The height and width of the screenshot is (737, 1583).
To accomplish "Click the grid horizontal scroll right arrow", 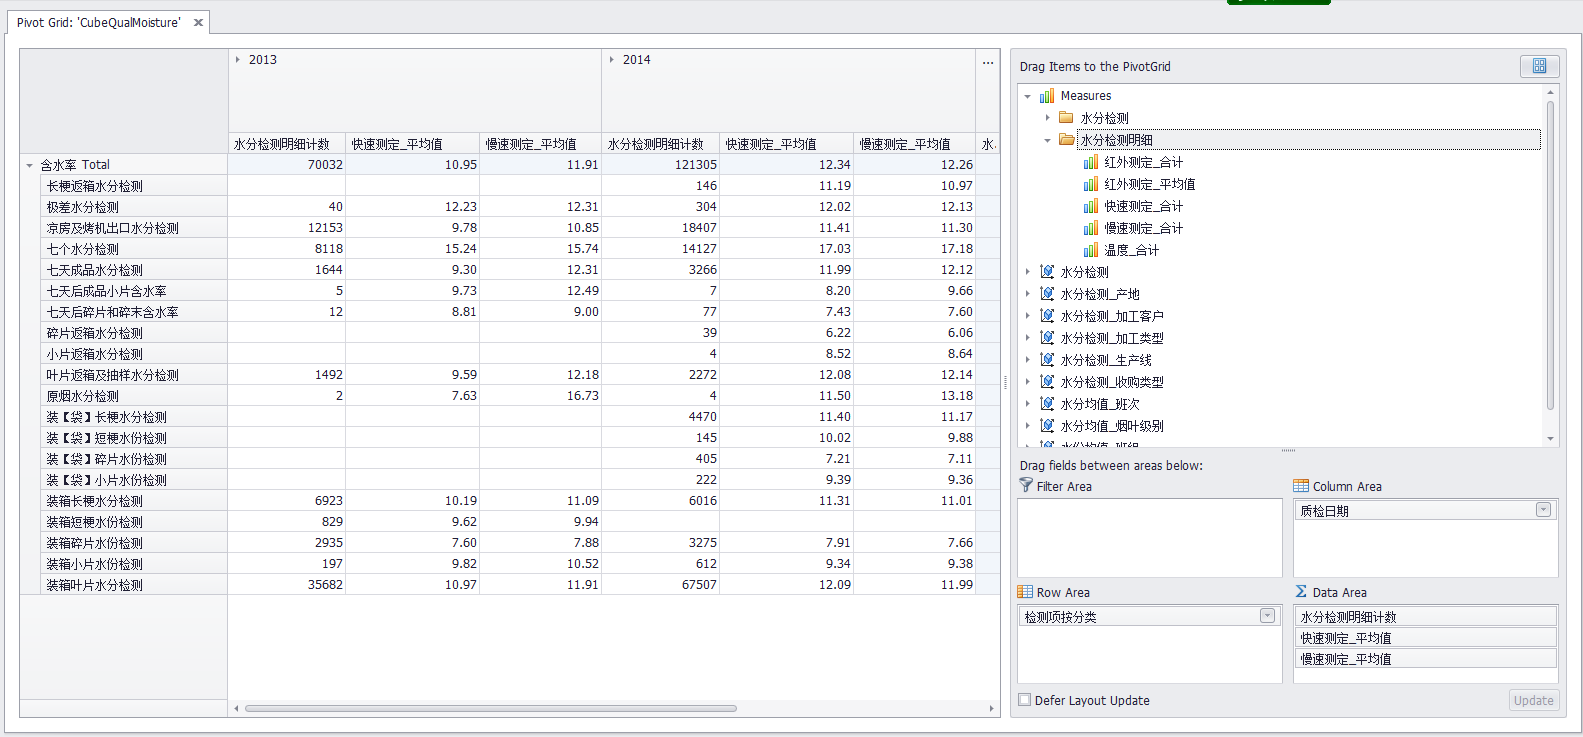I will point(991,708).
